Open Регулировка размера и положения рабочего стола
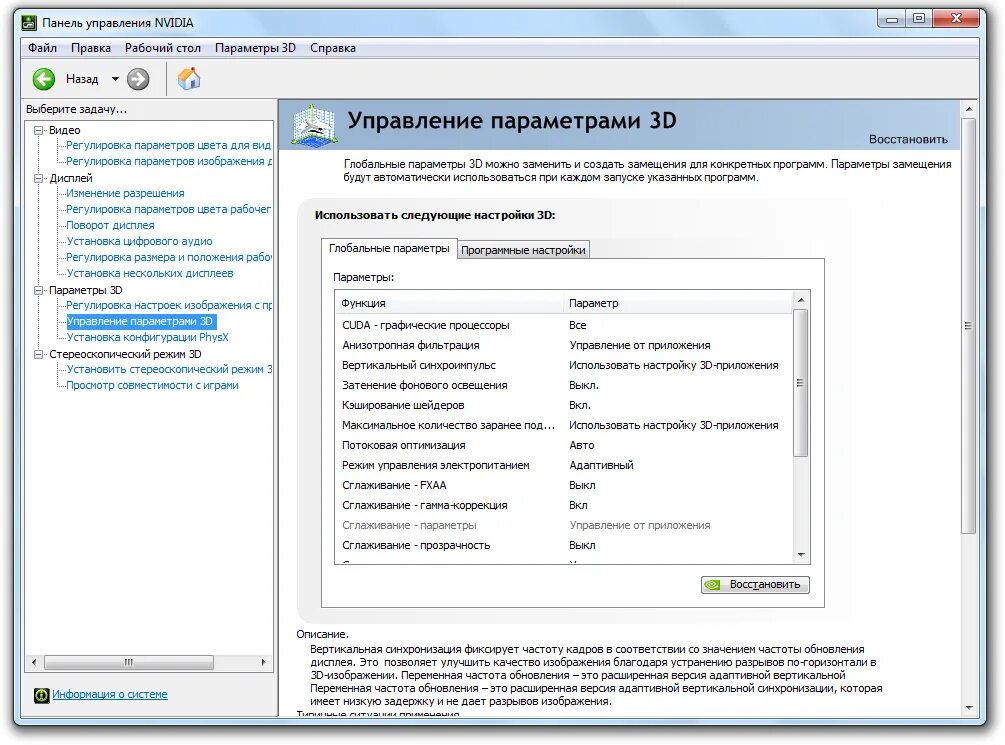 tap(169, 258)
